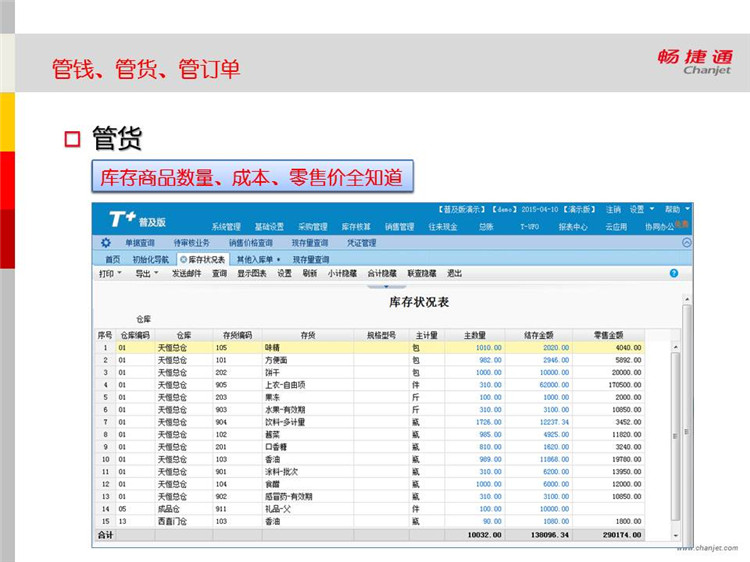Open the 往来现金 menu

tap(442, 227)
